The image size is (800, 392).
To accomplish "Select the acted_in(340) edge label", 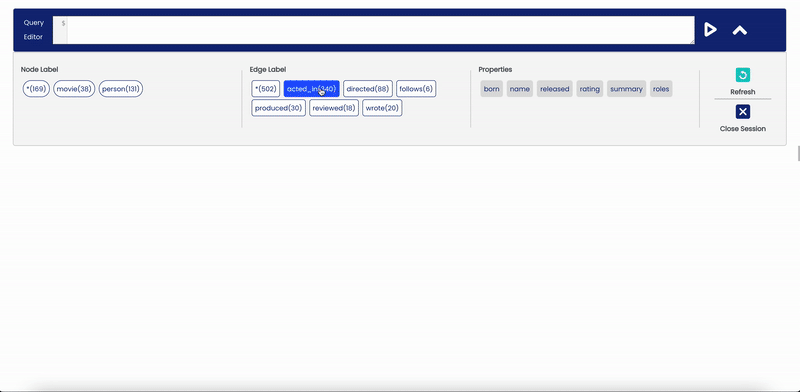I will tap(312, 89).
